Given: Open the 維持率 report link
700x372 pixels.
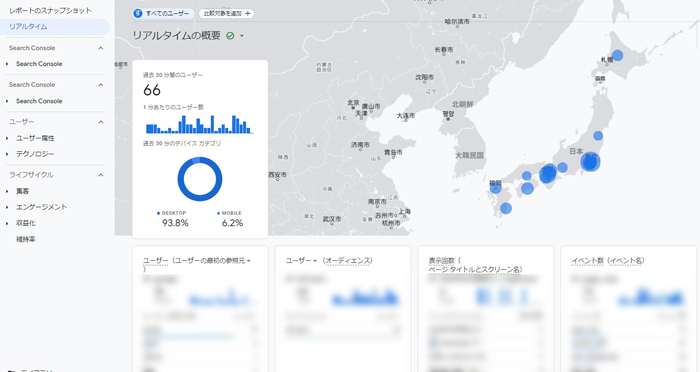Looking at the screenshot, I should tap(26, 239).
